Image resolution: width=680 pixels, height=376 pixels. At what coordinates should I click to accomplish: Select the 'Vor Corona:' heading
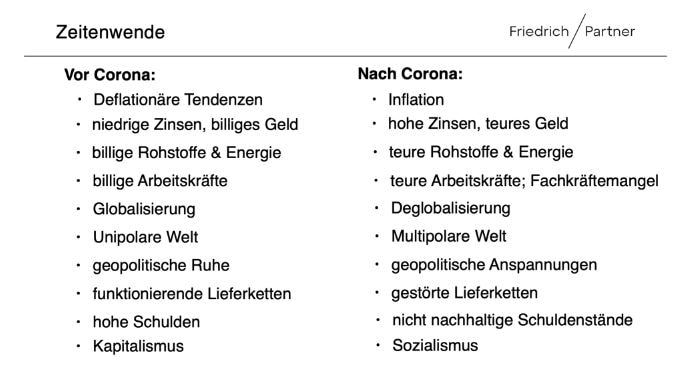coord(110,75)
